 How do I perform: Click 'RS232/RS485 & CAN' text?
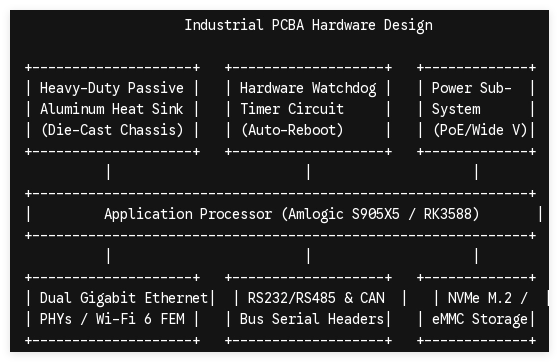pyautogui.click(x=316, y=298)
